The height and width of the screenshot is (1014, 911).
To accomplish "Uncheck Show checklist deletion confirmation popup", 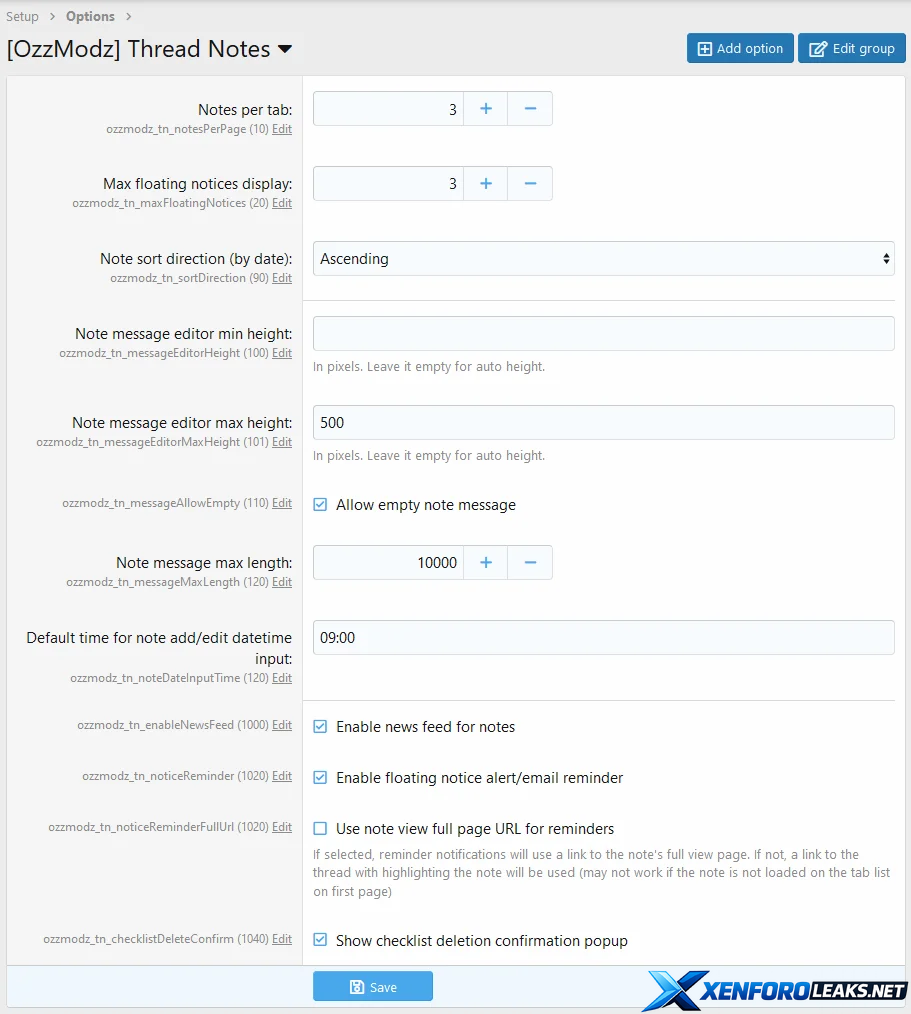I will (320, 940).
